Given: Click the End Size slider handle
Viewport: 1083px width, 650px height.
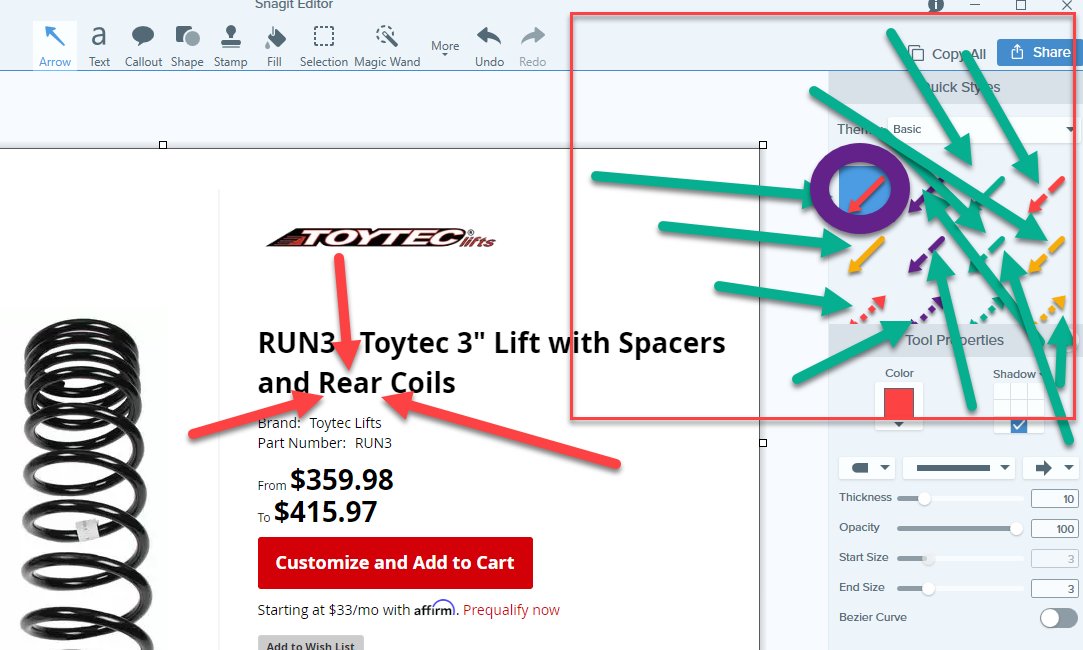Looking at the screenshot, I should (928, 589).
